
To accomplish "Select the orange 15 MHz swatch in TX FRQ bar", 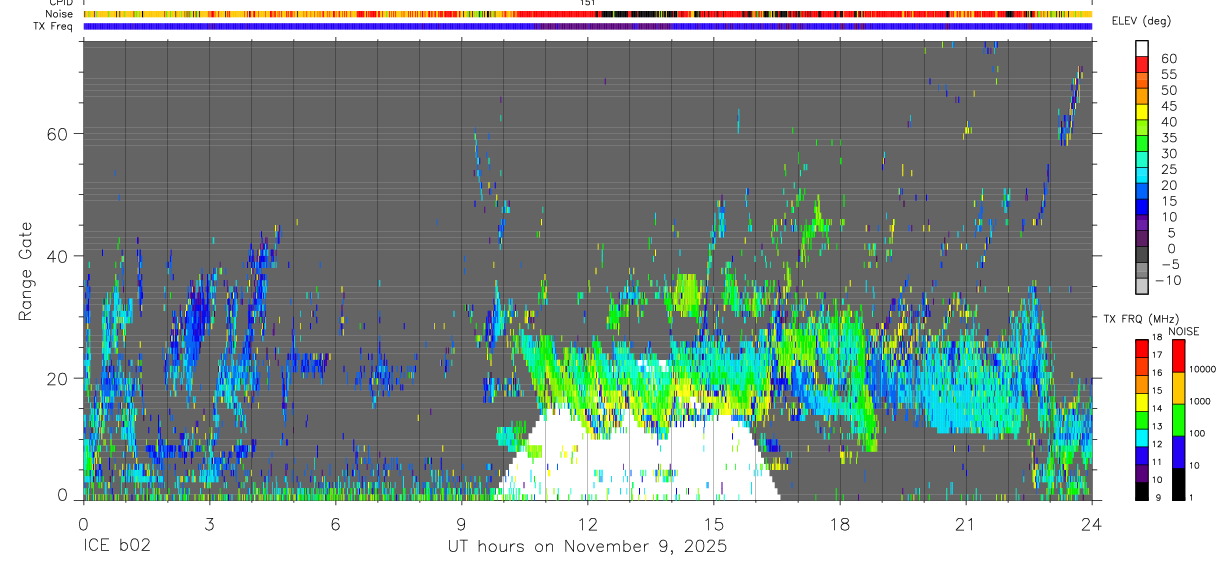I will click(1142, 384).
